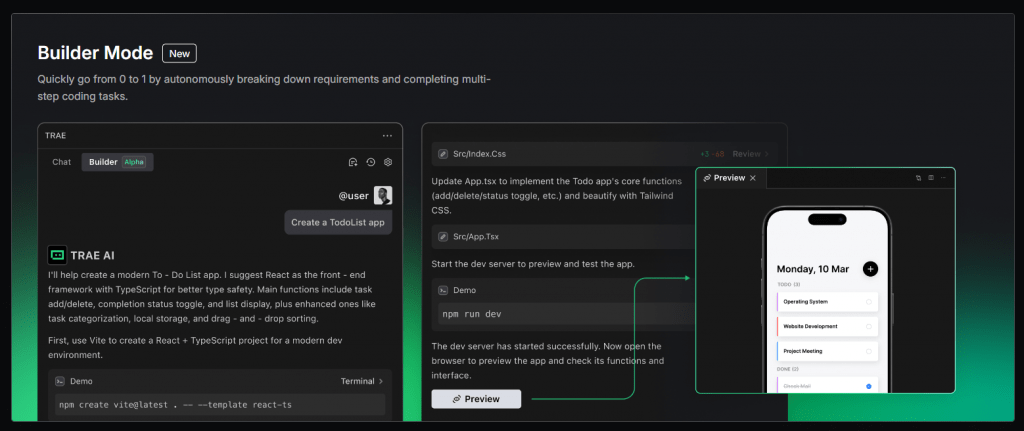
Task: Click the Create a TodoList app message
Action: click(338, 222)
